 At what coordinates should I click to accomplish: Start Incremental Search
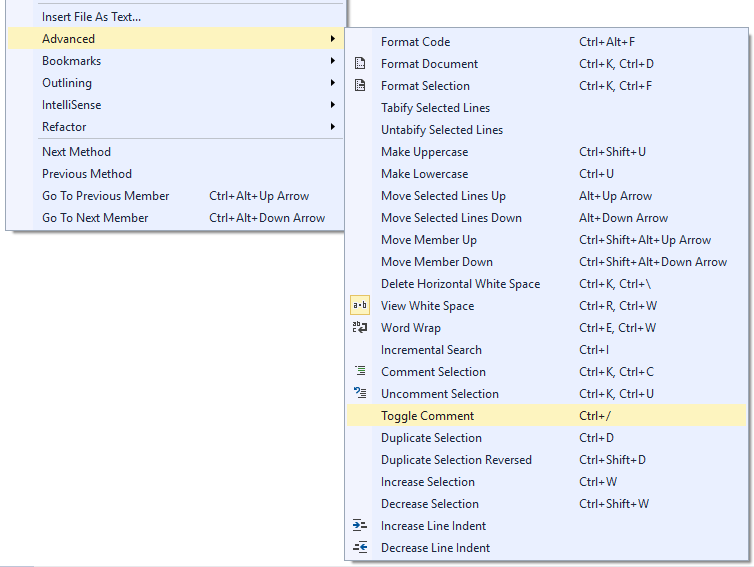pos(547,350)
